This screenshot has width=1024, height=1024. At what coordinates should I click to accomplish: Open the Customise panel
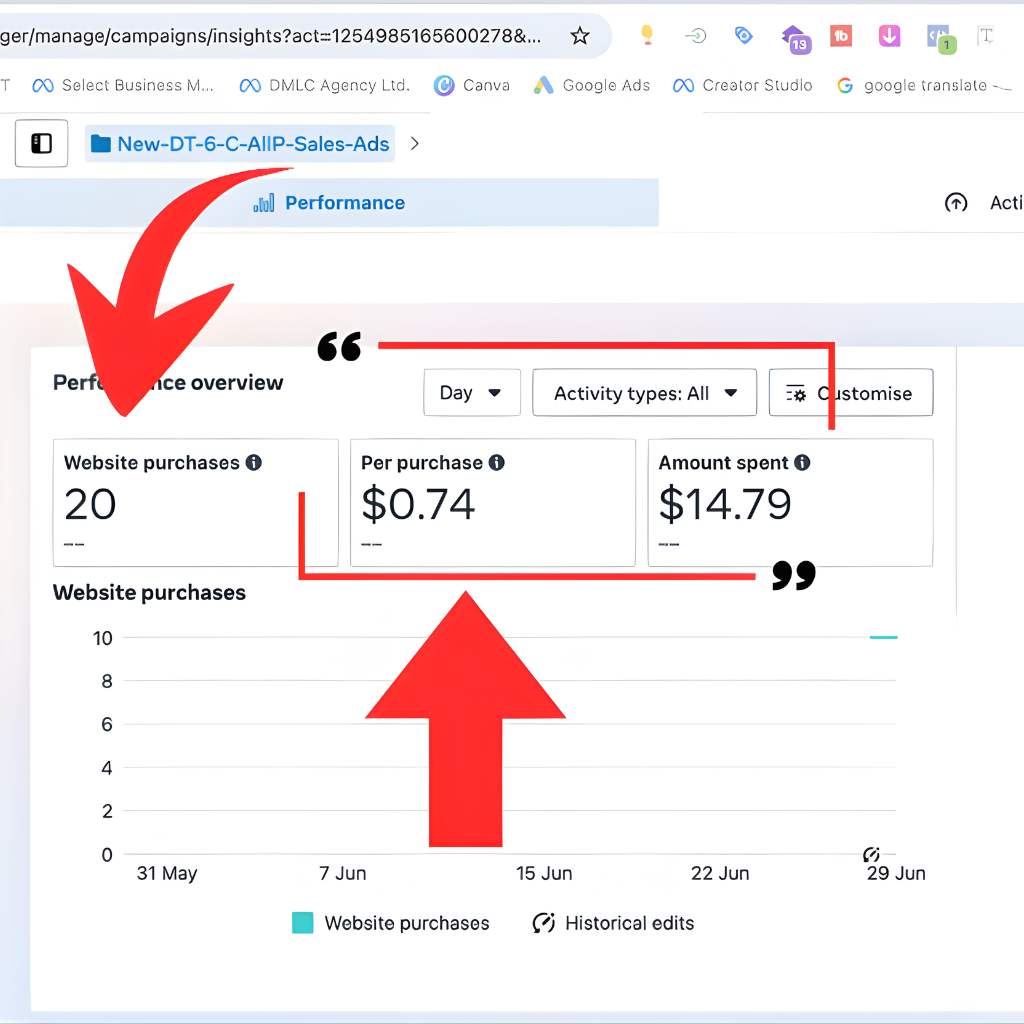850,392
